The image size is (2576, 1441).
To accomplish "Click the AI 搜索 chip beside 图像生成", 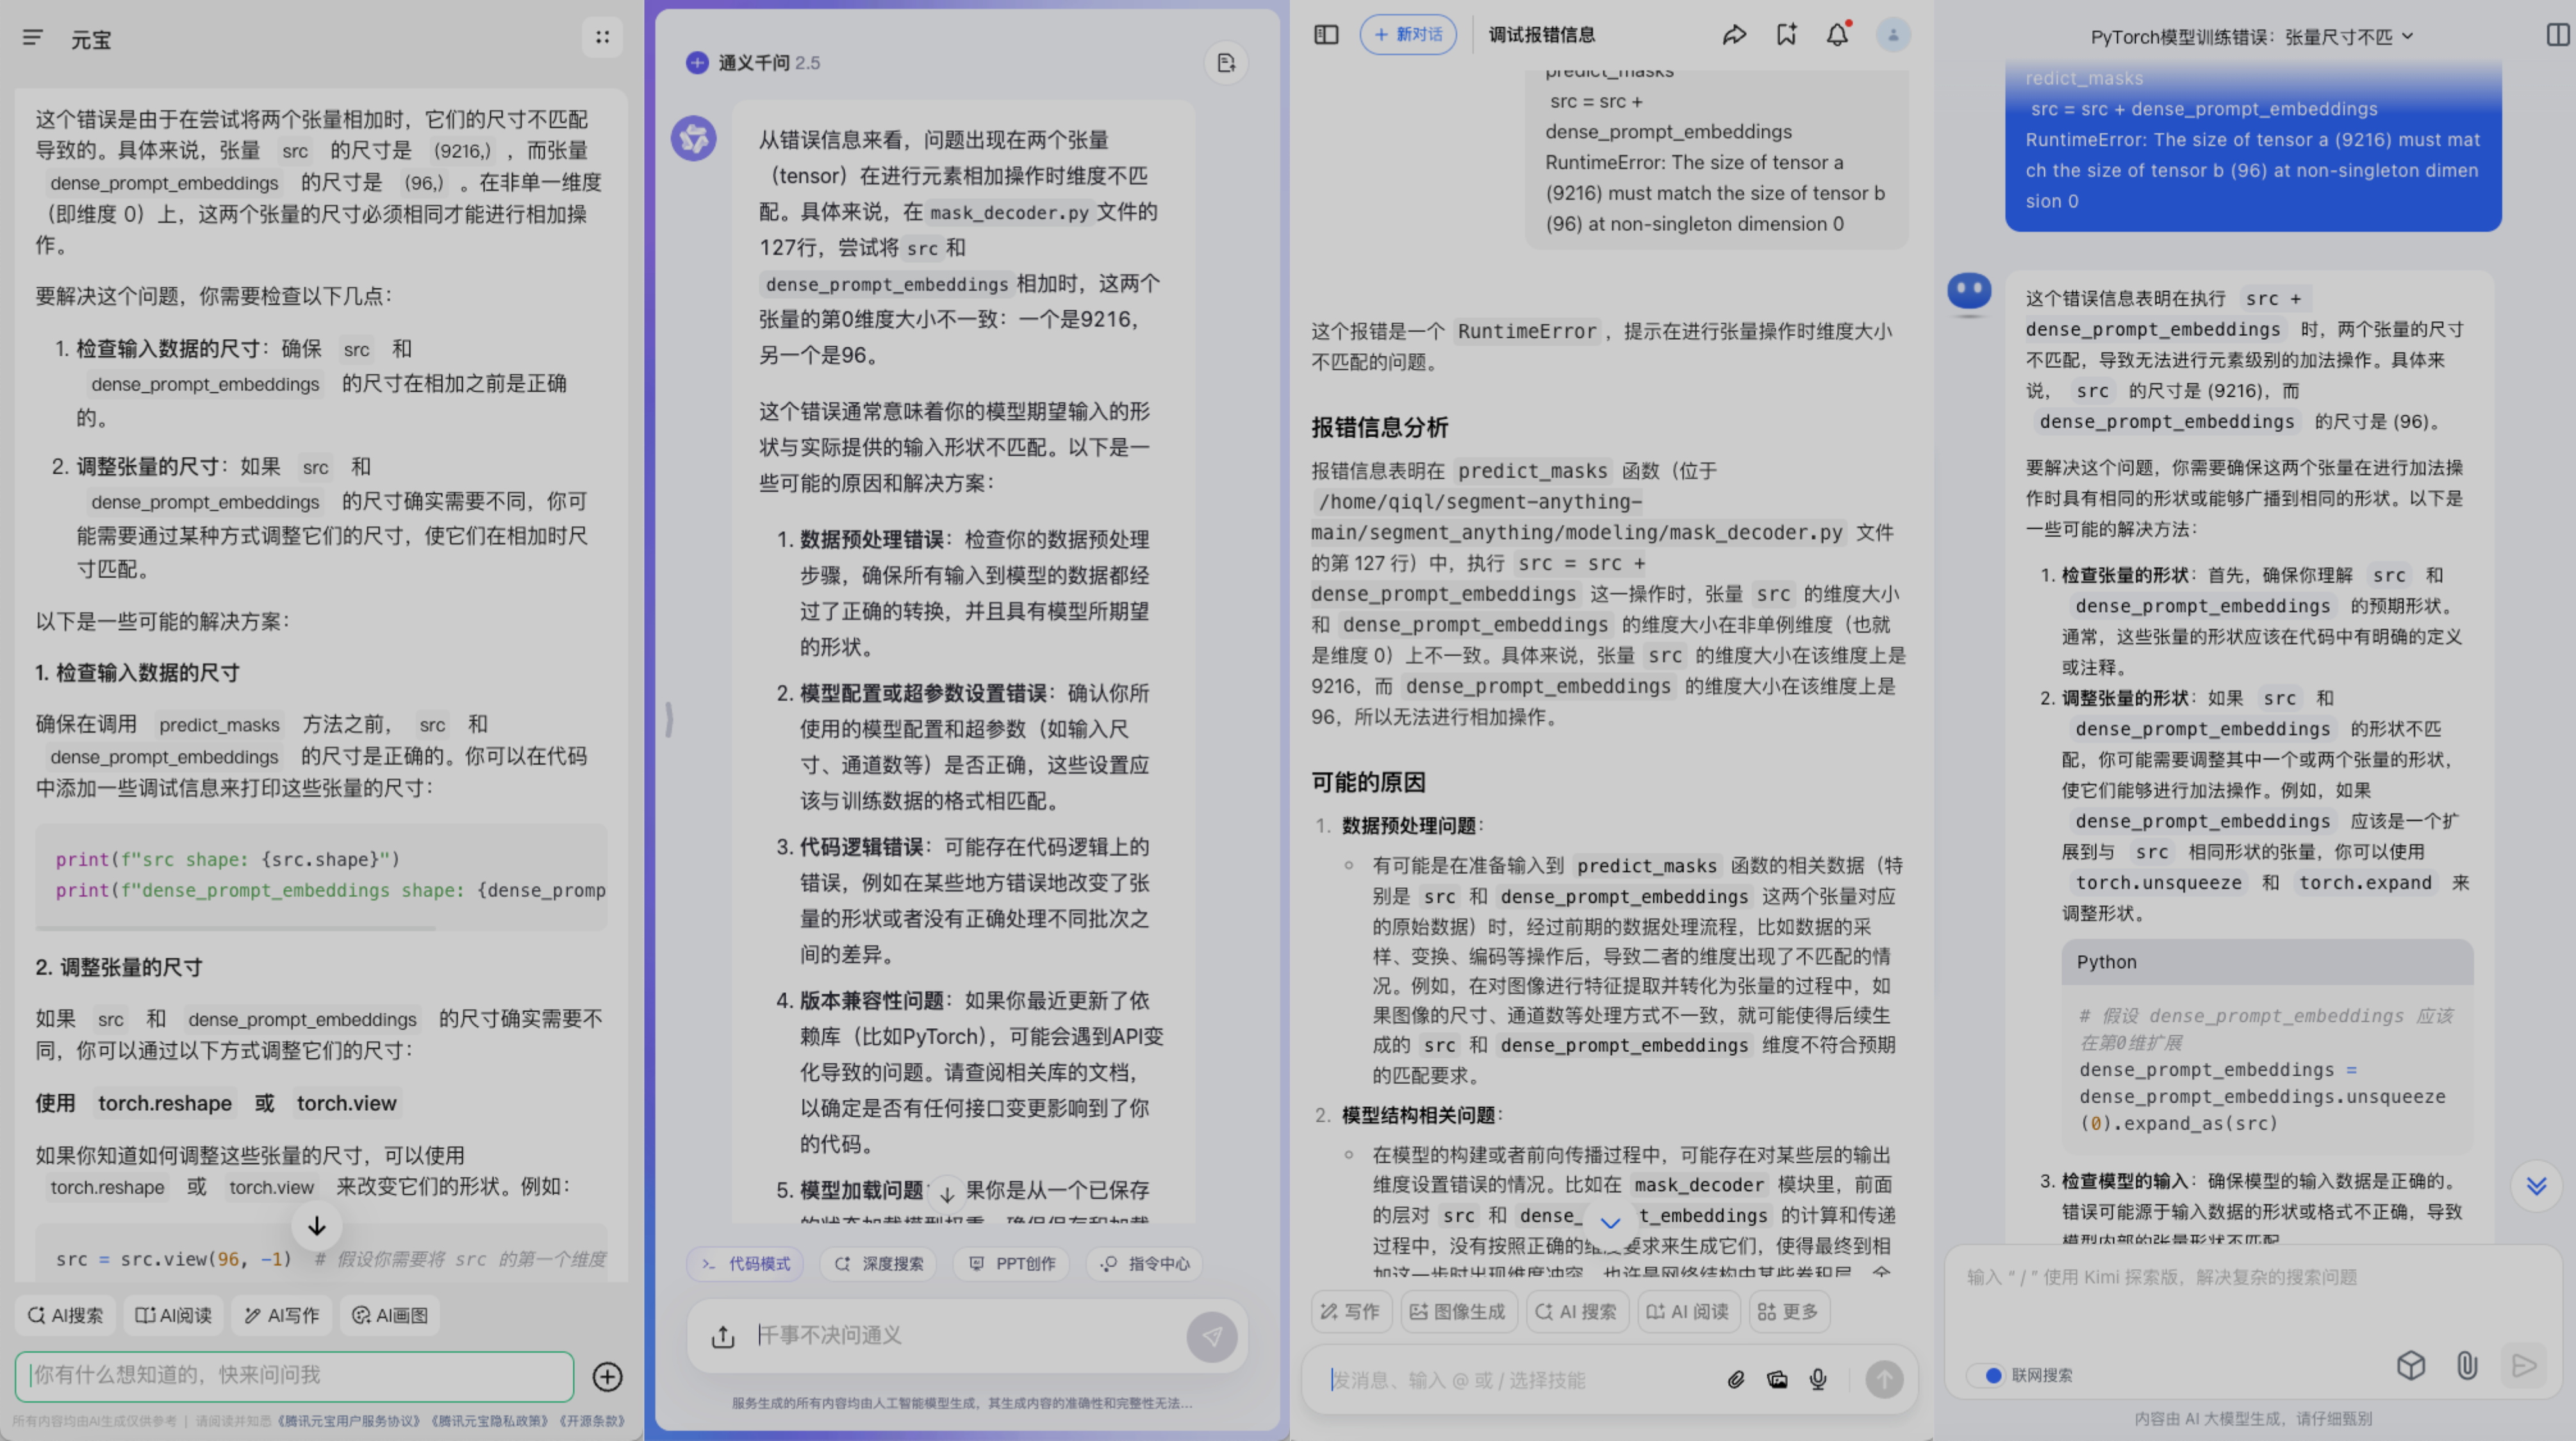I will point(1578,1311).
